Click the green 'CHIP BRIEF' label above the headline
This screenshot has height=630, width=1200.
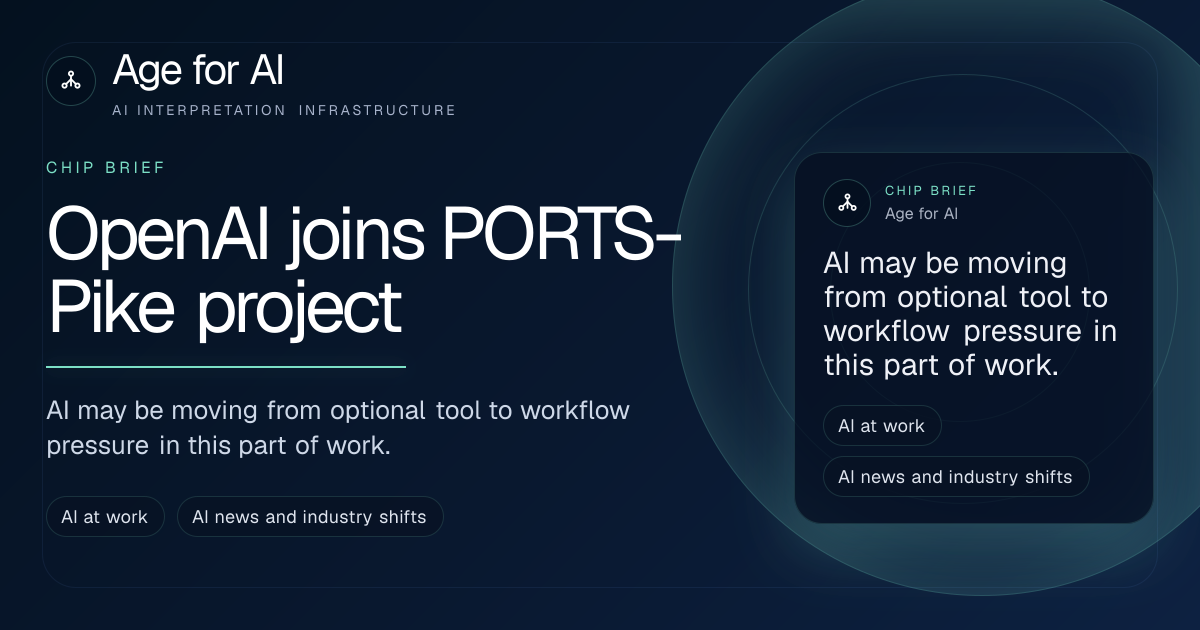coord(106,168)
